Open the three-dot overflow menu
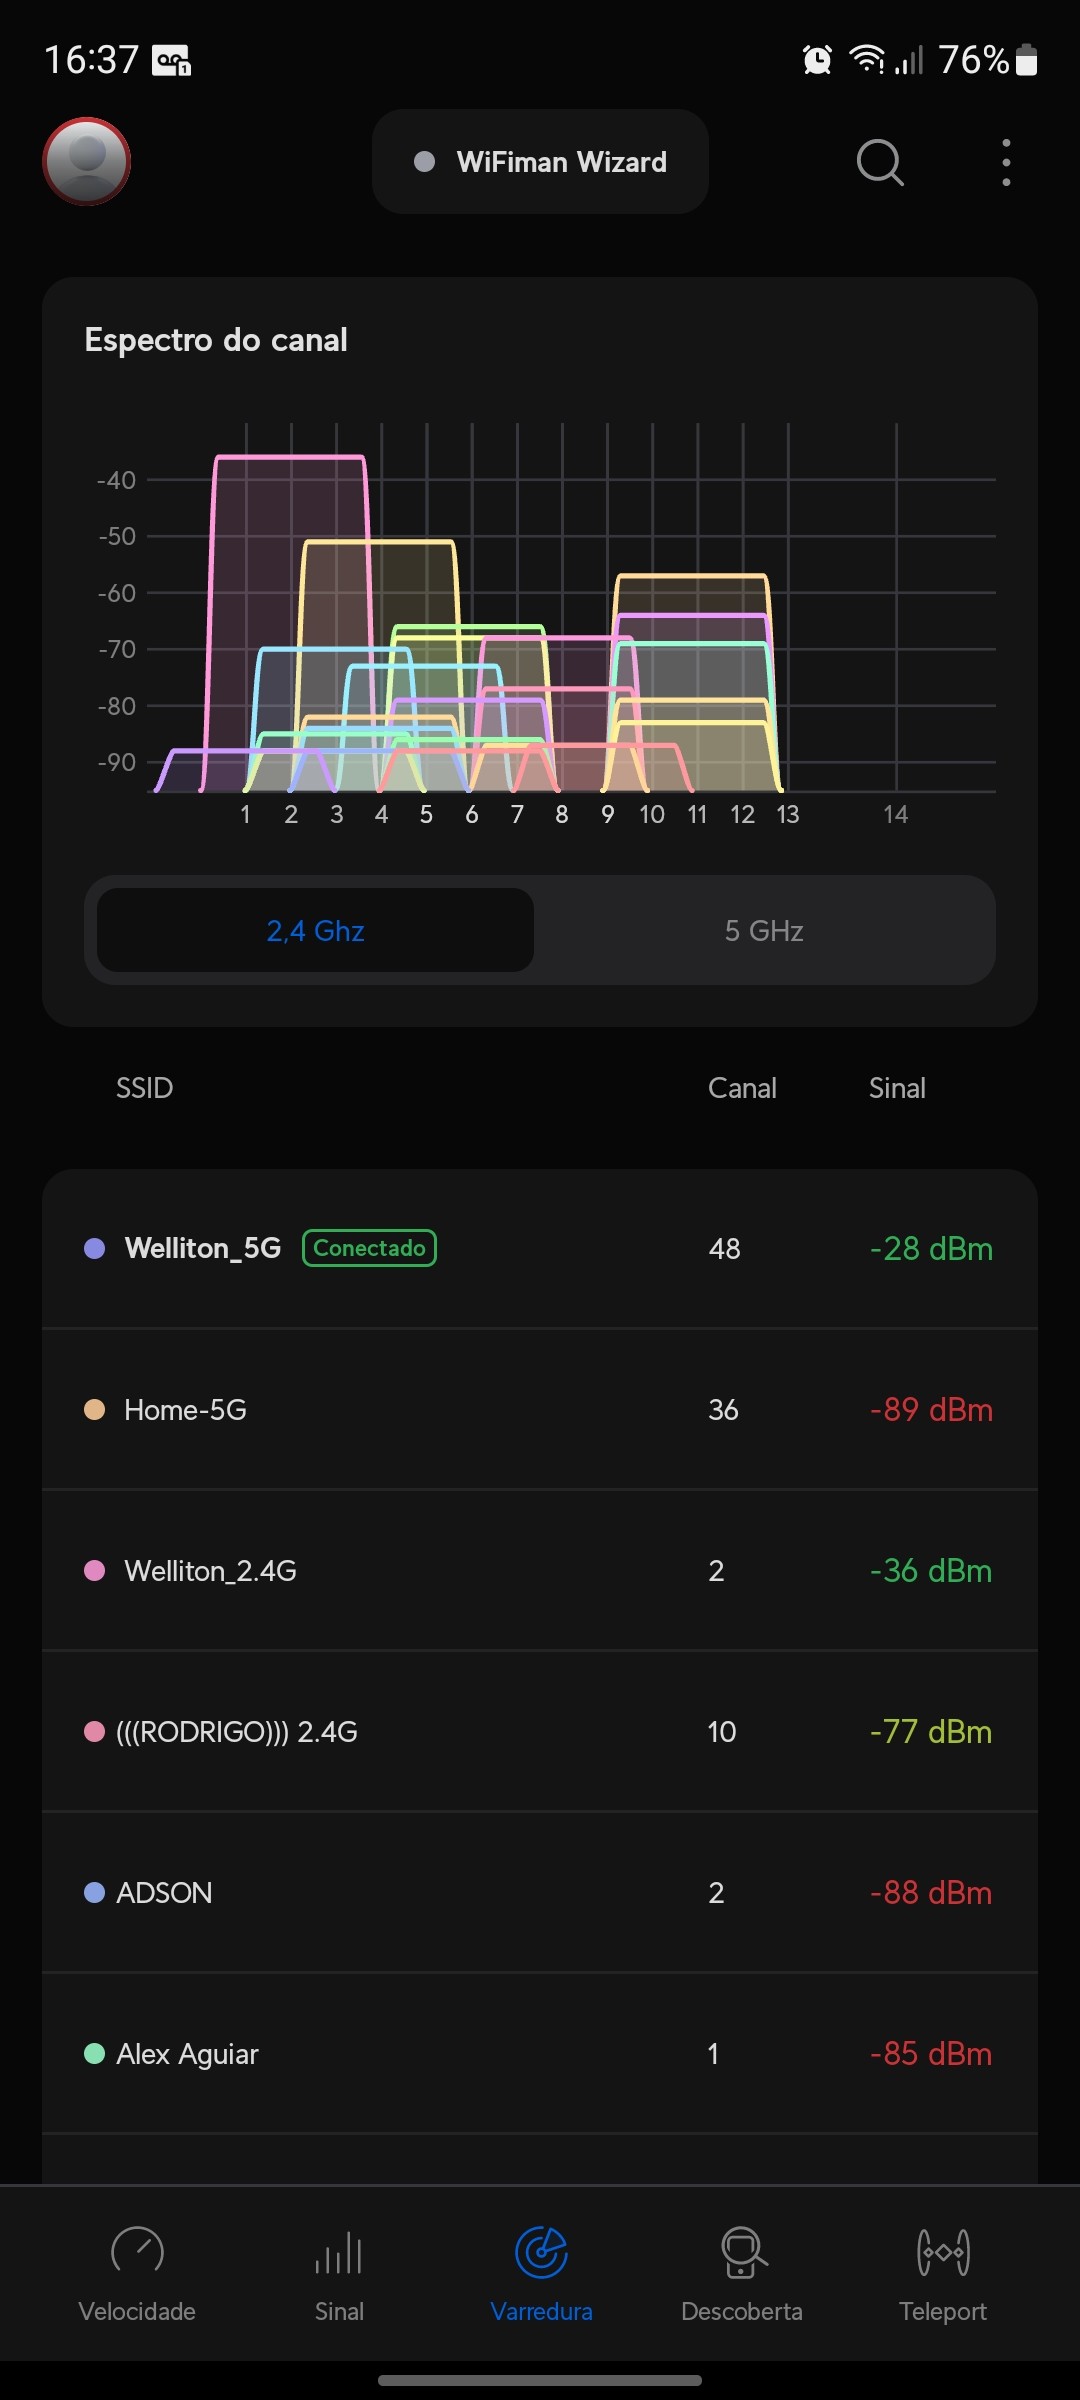1080x2400 pixels. [1006, 162]
